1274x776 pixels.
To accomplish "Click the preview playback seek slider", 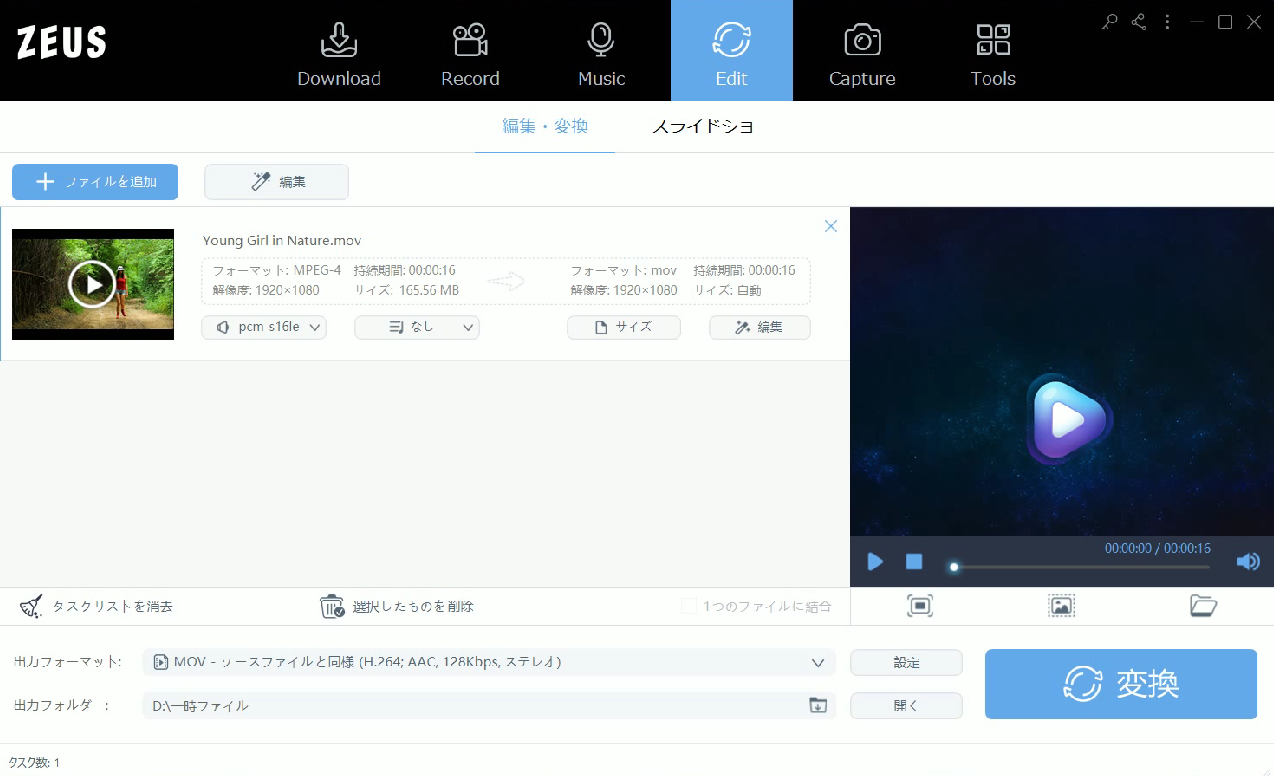I will point(1080,567).
